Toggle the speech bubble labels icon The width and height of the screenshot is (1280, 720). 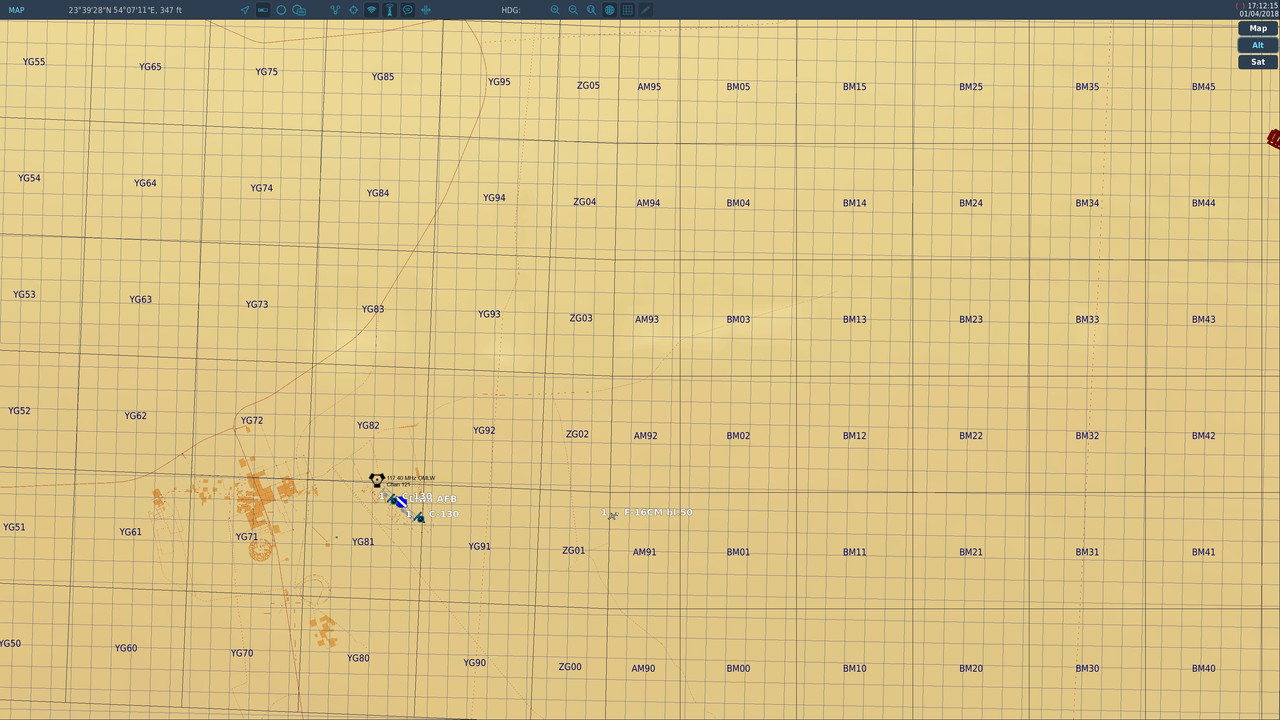[x=408, y=10]
